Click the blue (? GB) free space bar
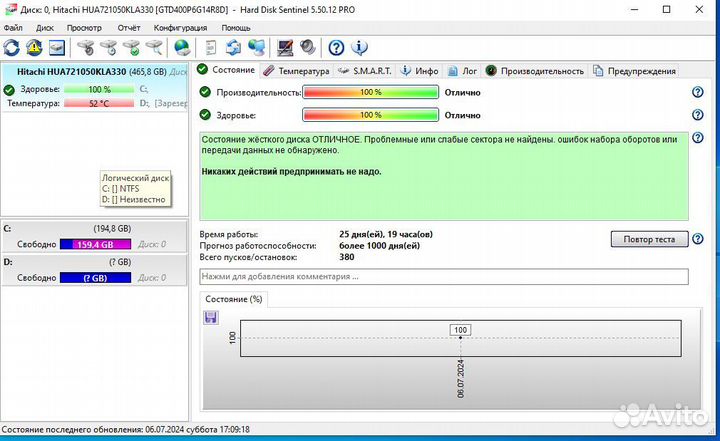This screenshot has height=441, width=720. (96, 278)
